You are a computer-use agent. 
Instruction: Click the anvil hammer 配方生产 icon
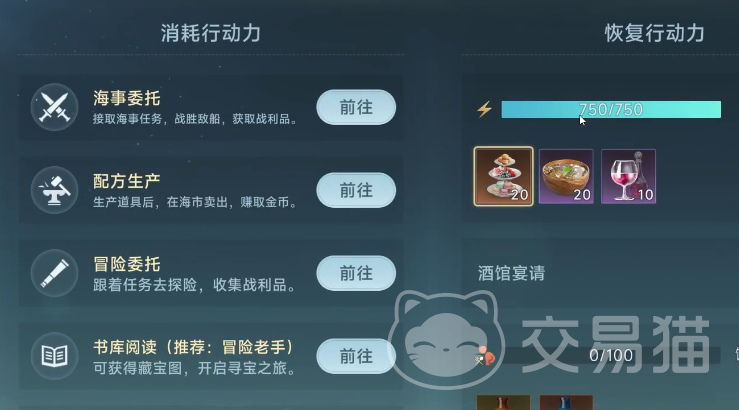point(54,190)
